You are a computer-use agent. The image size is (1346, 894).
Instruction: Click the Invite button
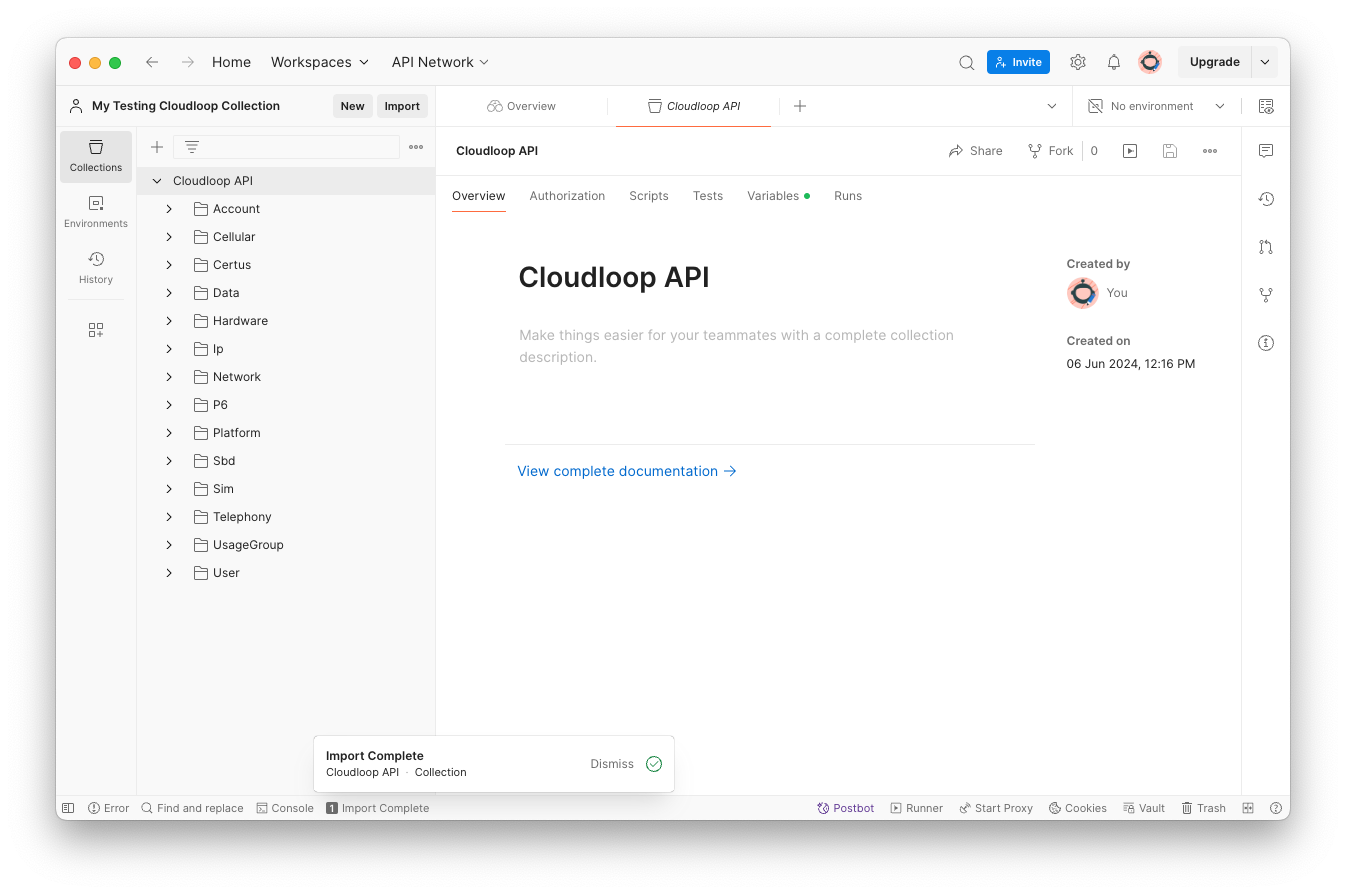tap(1018, 62)
